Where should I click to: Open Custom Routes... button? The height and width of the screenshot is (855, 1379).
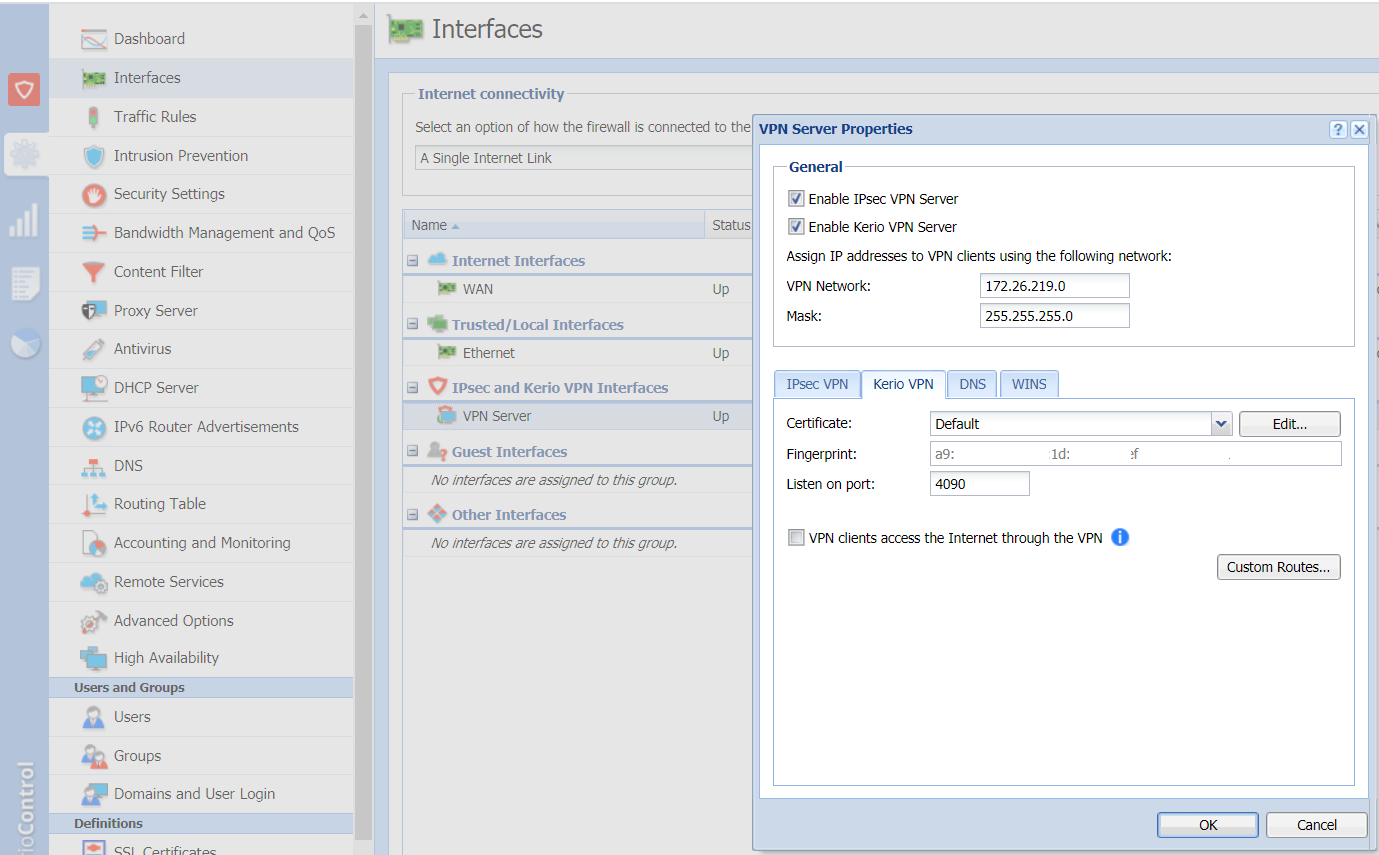tap(1278, 567)
